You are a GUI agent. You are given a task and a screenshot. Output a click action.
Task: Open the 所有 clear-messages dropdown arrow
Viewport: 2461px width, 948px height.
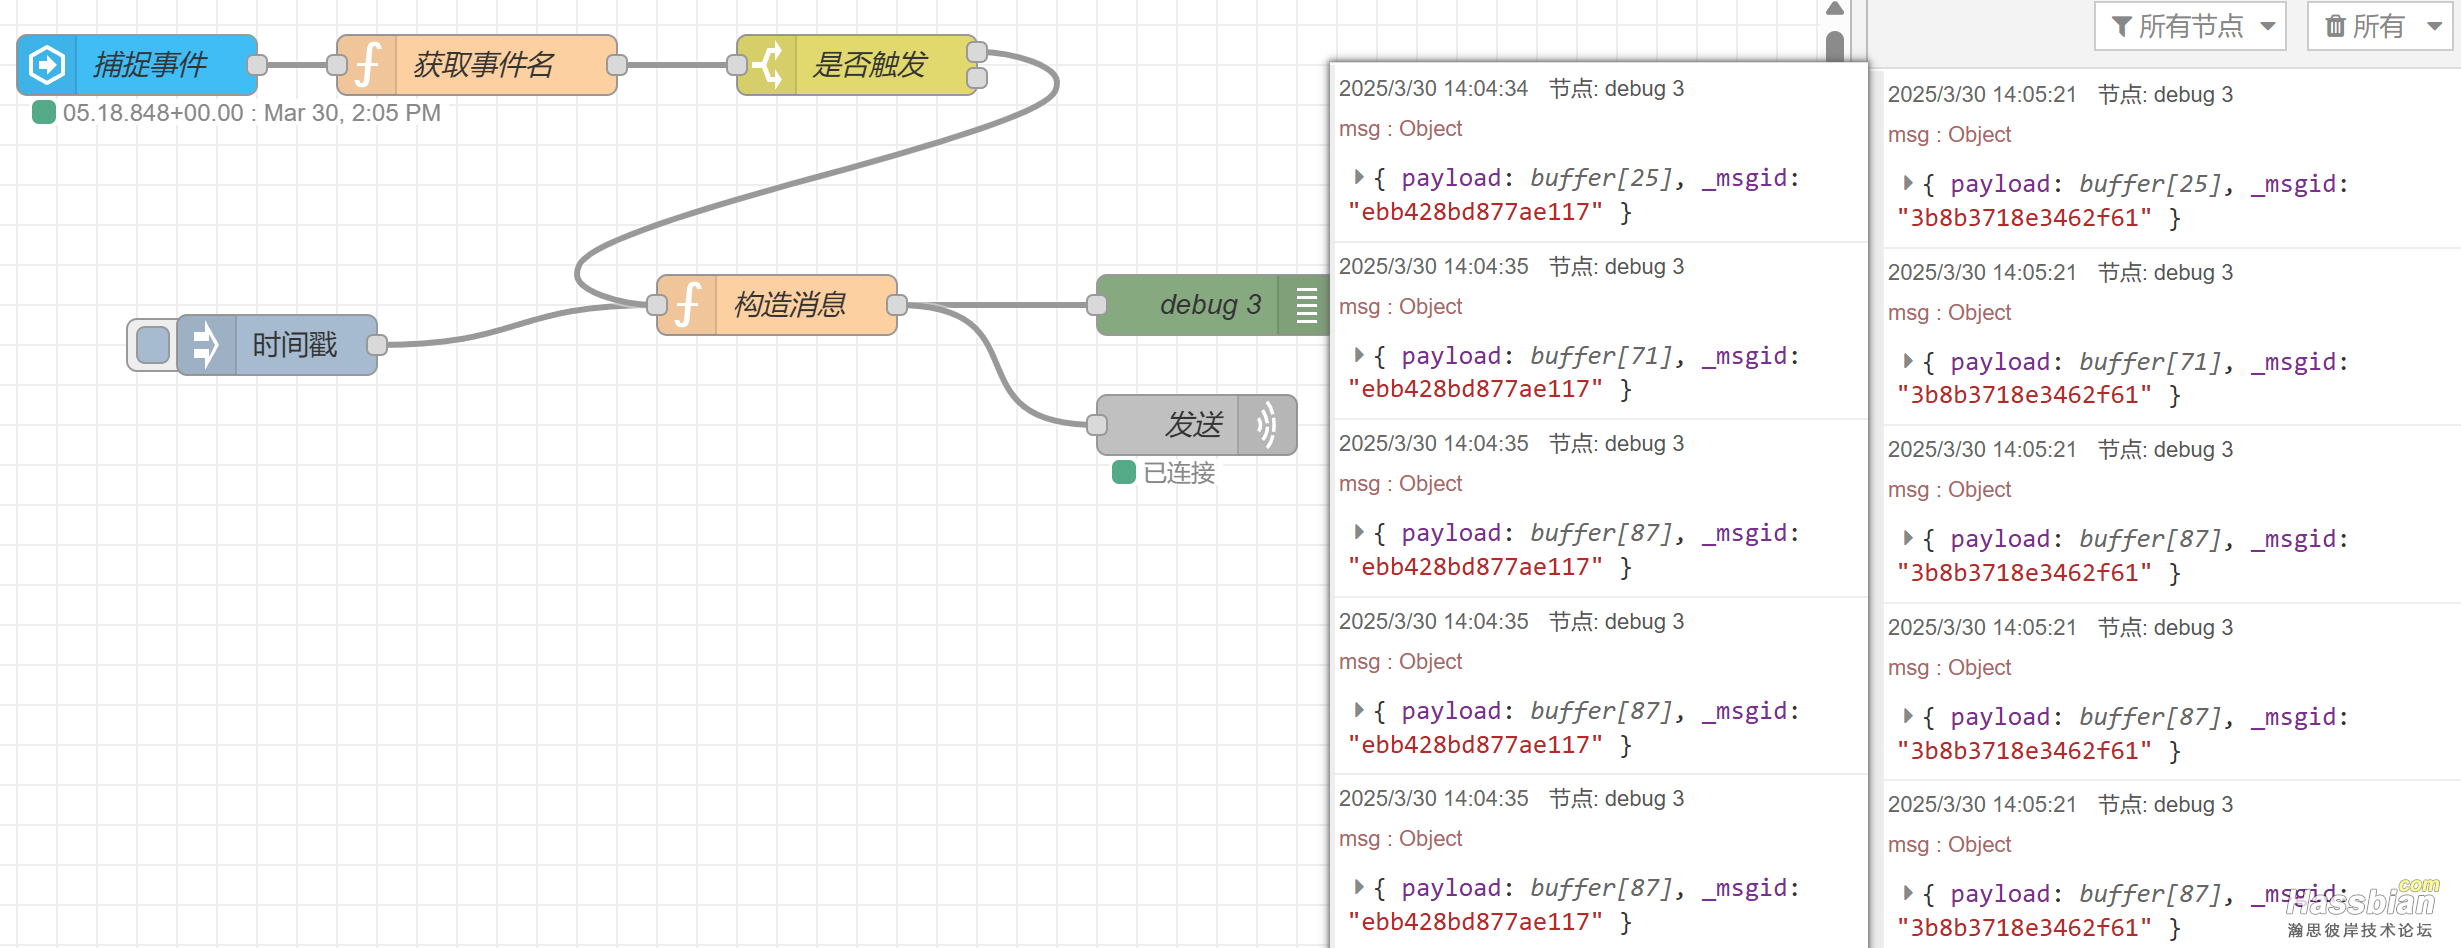[2435, 26]
